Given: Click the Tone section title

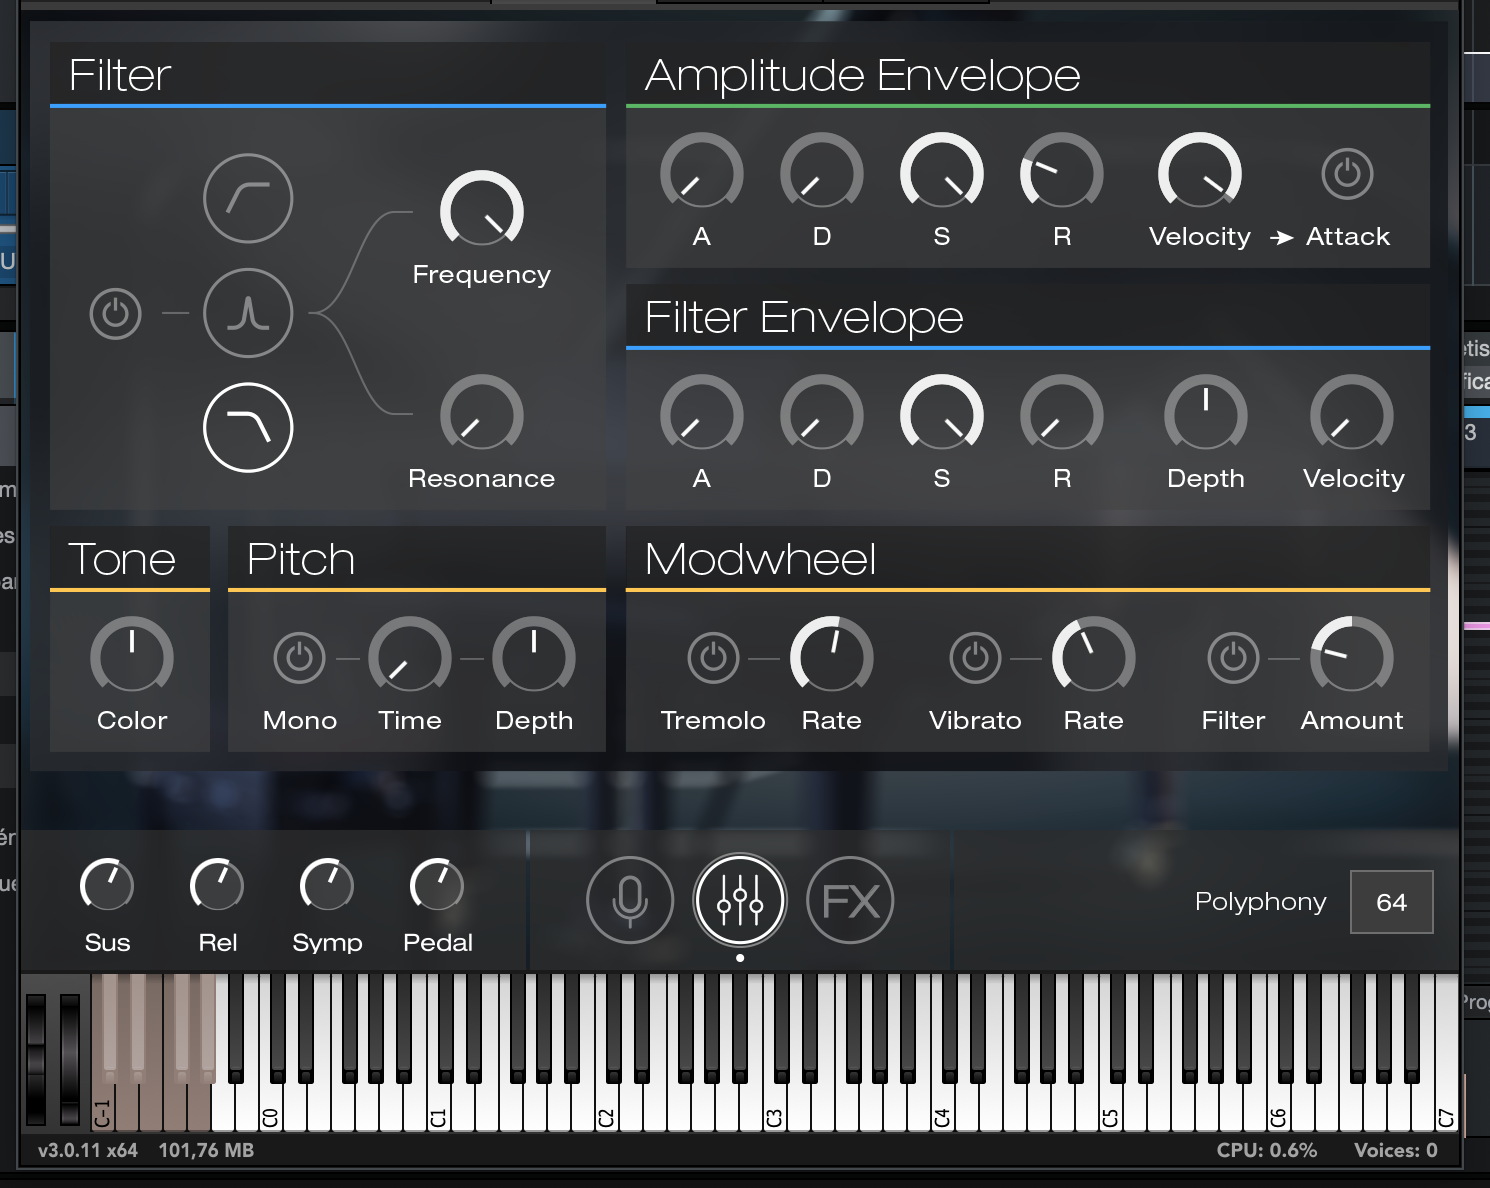Looking at the screenshot, I should point(122,559).
